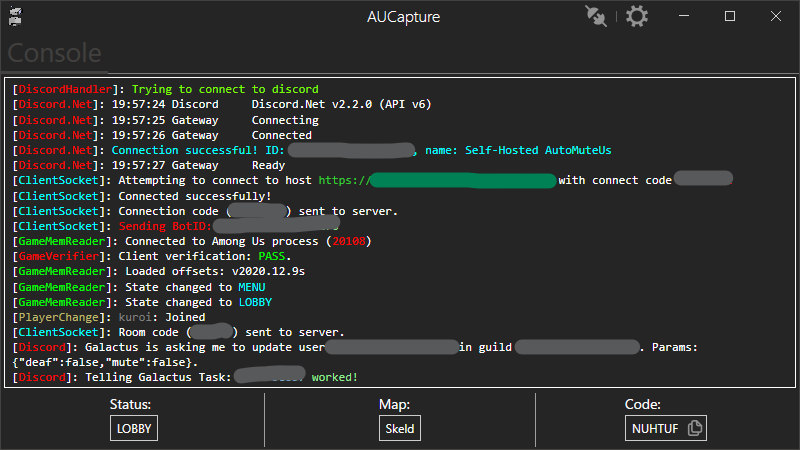Viewport: 800px width, 450px height.
Task: Click the plug connection icon in title bar
Action: pyautogui.click(x=597, y=17)
